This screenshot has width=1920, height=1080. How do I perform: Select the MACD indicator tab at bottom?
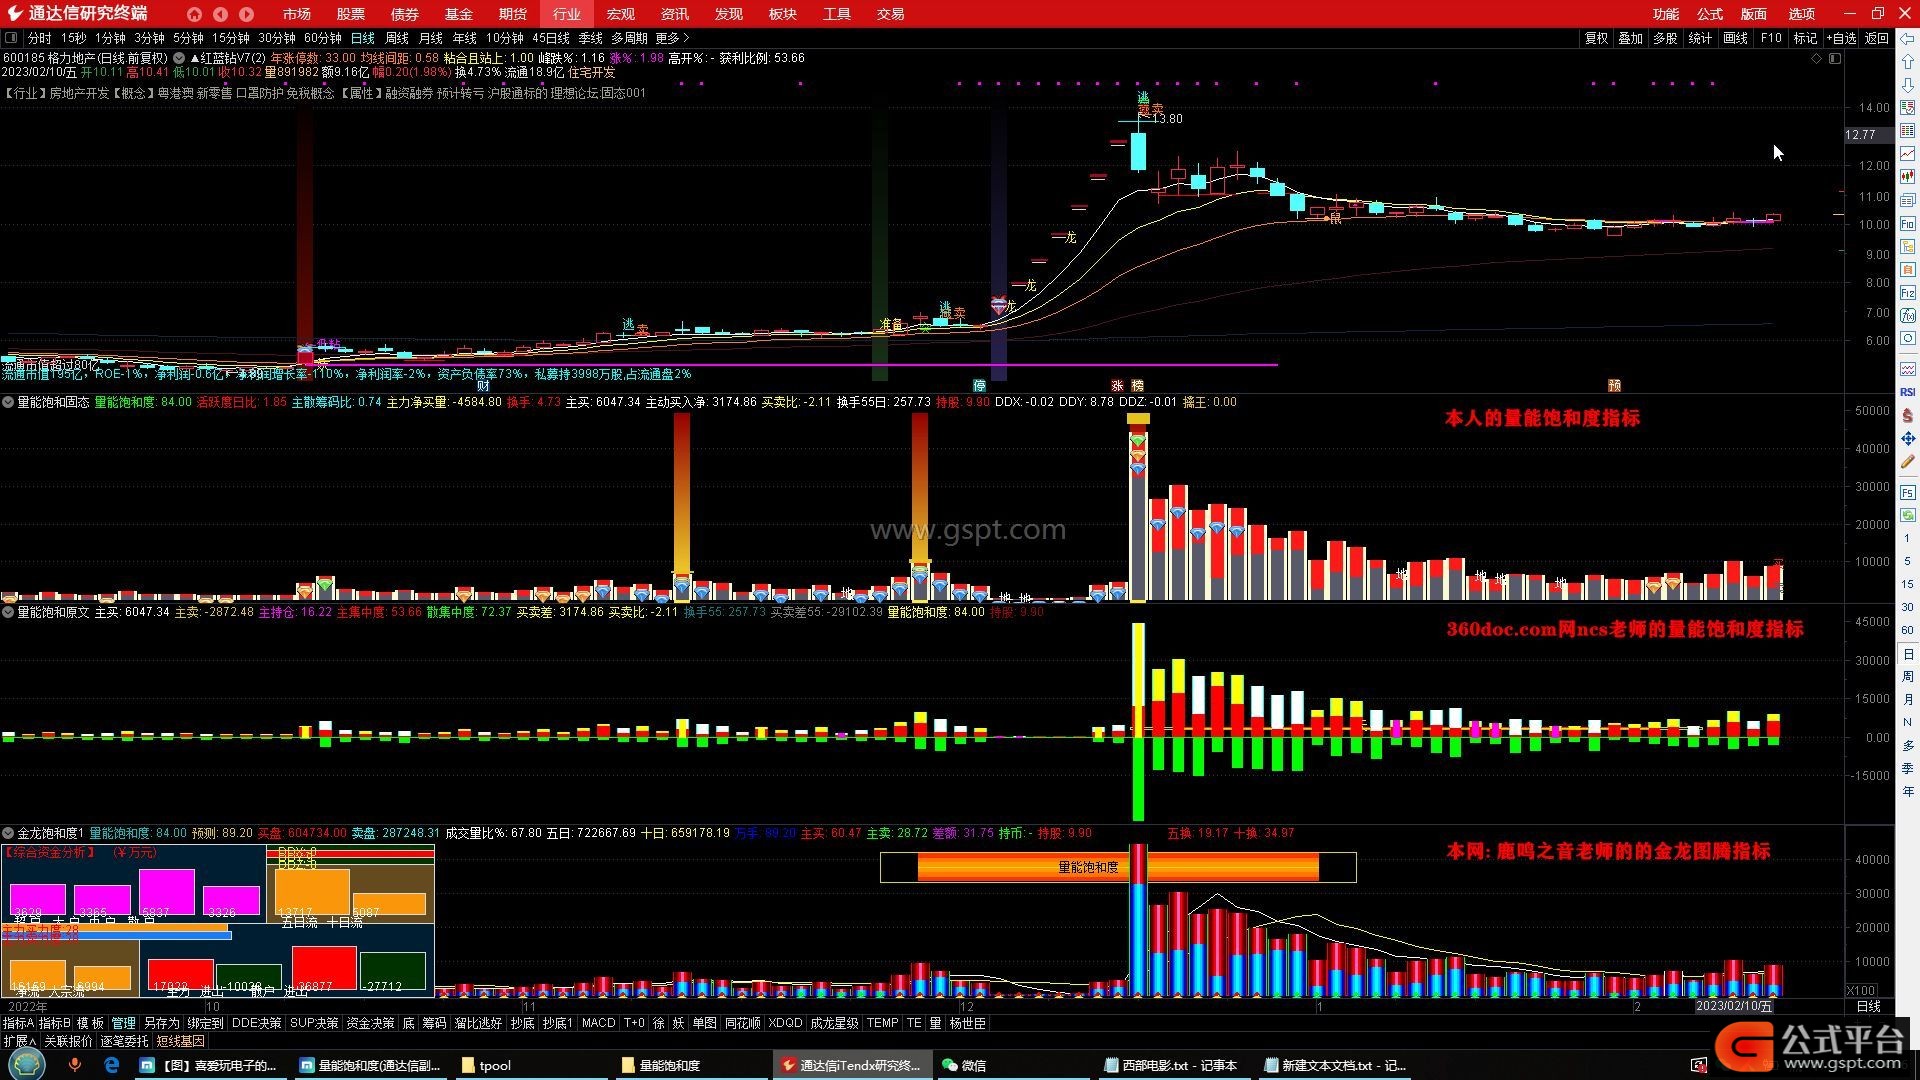(598, 1023)
